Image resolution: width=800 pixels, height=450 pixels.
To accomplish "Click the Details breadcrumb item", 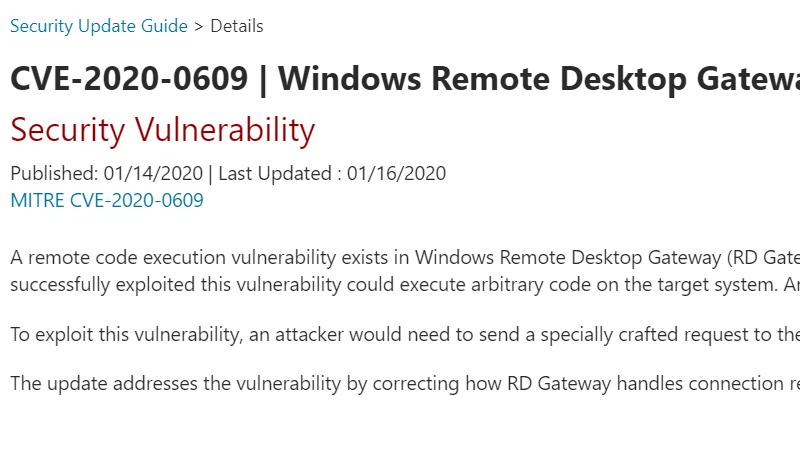I will point(237,26).
